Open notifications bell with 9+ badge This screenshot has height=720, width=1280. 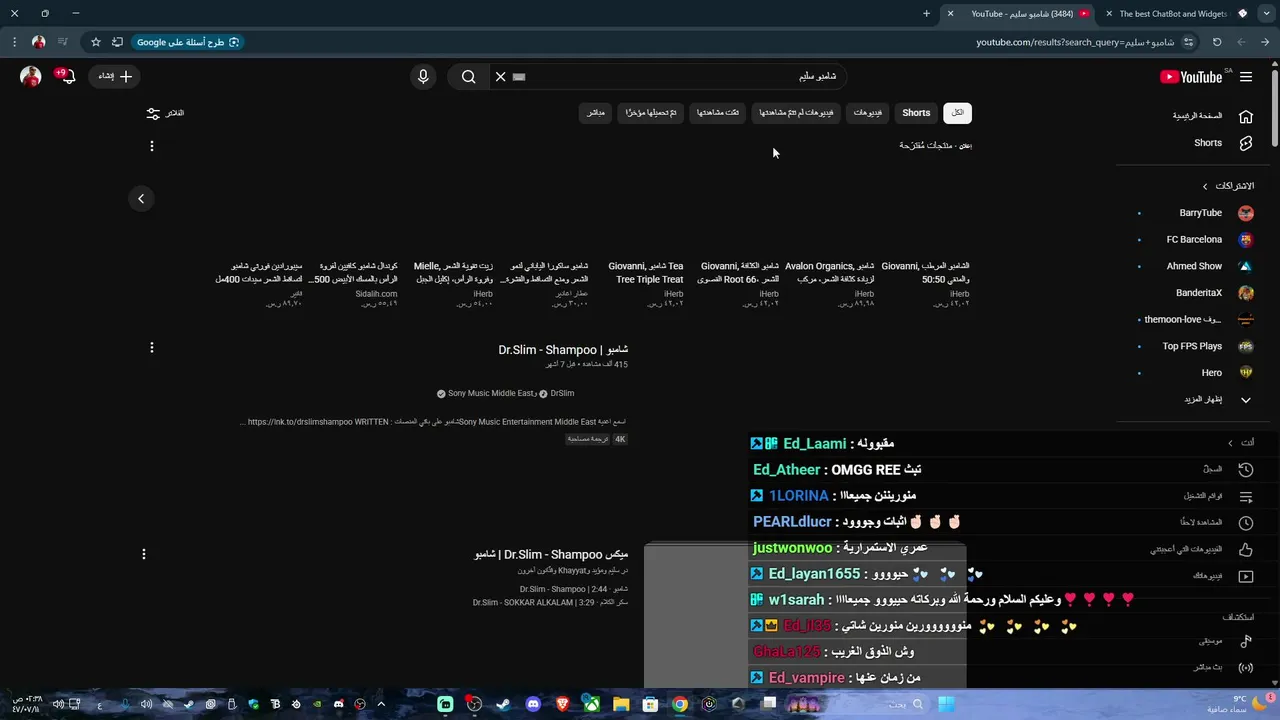(68, 76)
